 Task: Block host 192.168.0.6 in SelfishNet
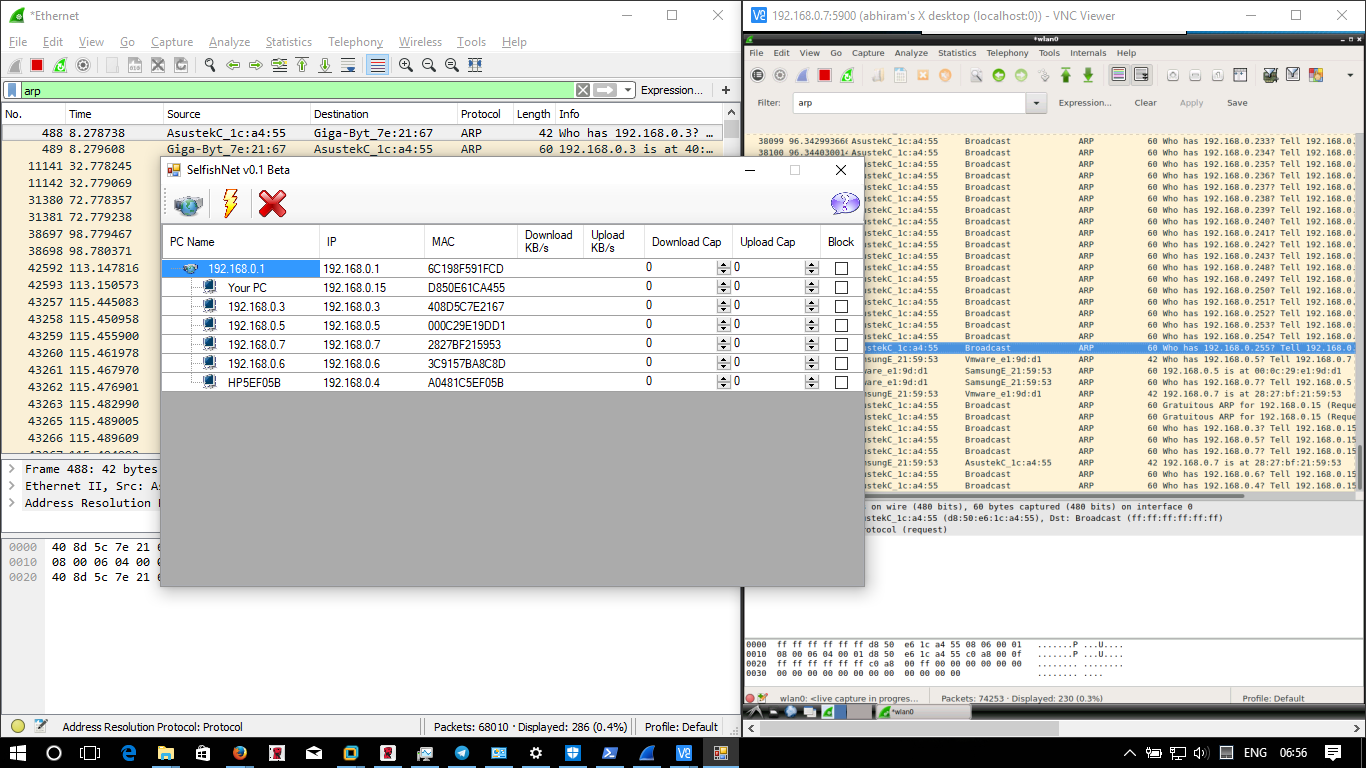(x=841, y=364)
